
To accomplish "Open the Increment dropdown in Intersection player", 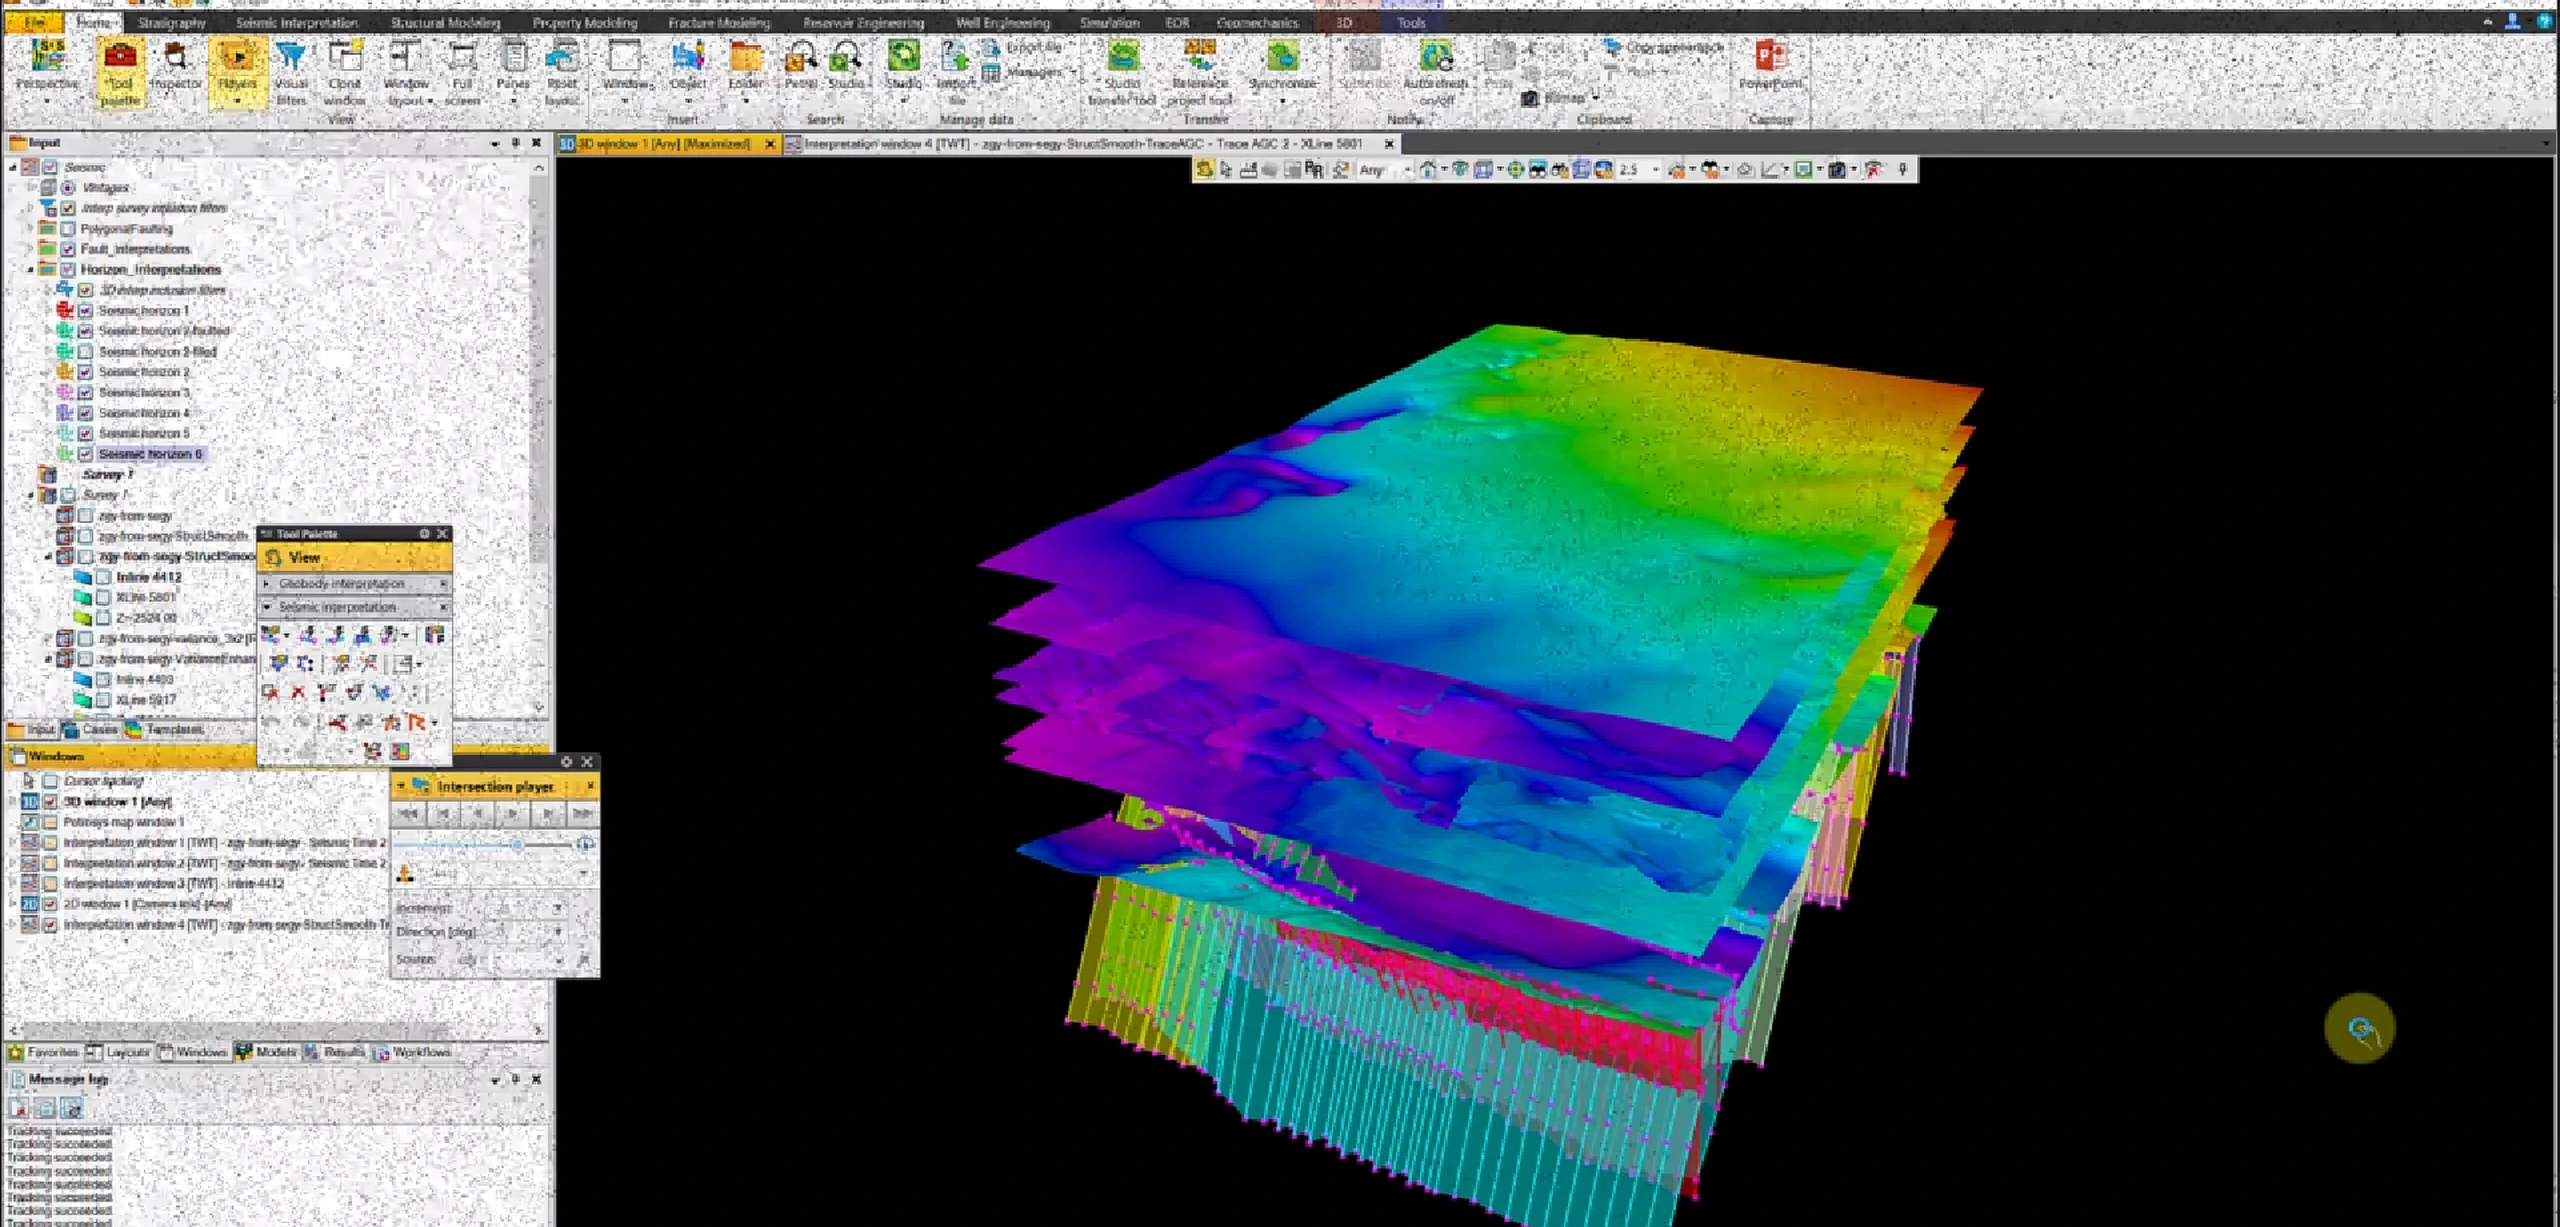I will pos(558,908).
